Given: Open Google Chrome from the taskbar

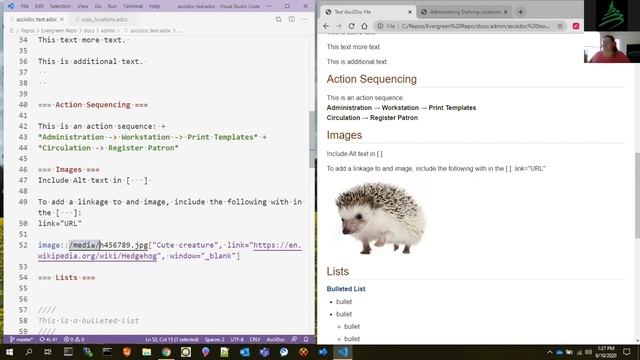Looking at the screenshot, I should click(x=166, y=352).
